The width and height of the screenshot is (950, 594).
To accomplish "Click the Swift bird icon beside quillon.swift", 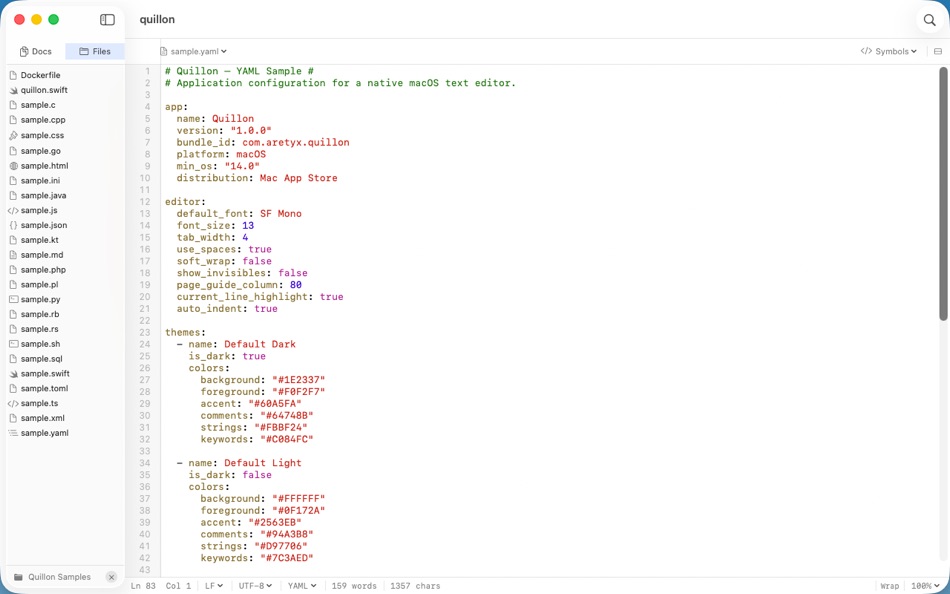I will 14,89.
